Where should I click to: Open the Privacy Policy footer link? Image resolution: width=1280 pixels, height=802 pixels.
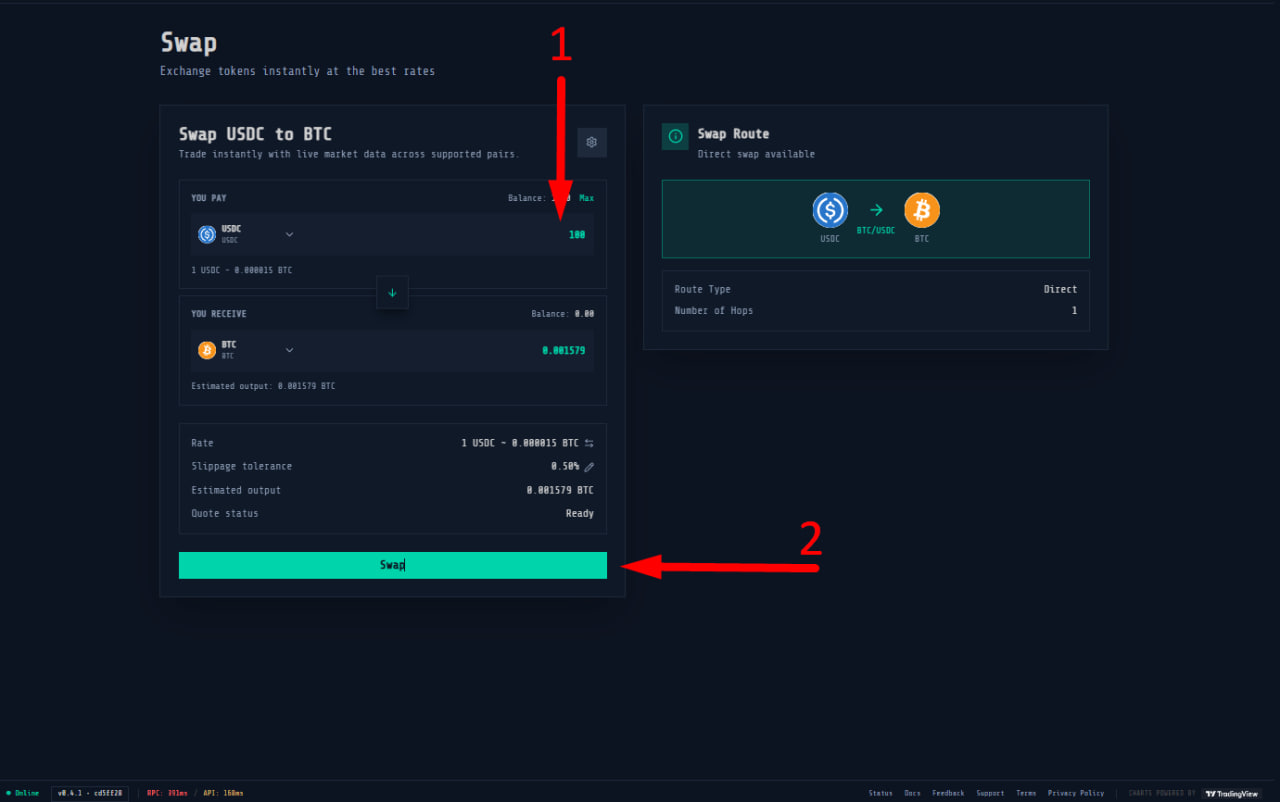pos(1076,793)
